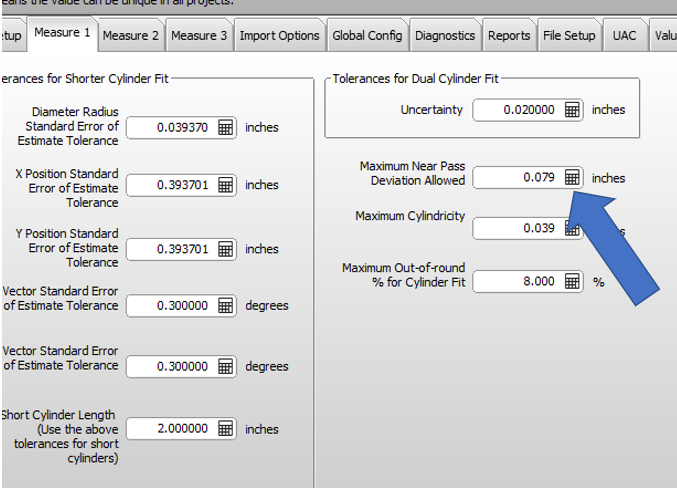Select the Global Config tab
The width and height of the screenshot is (677, 488).
point(367,36)
